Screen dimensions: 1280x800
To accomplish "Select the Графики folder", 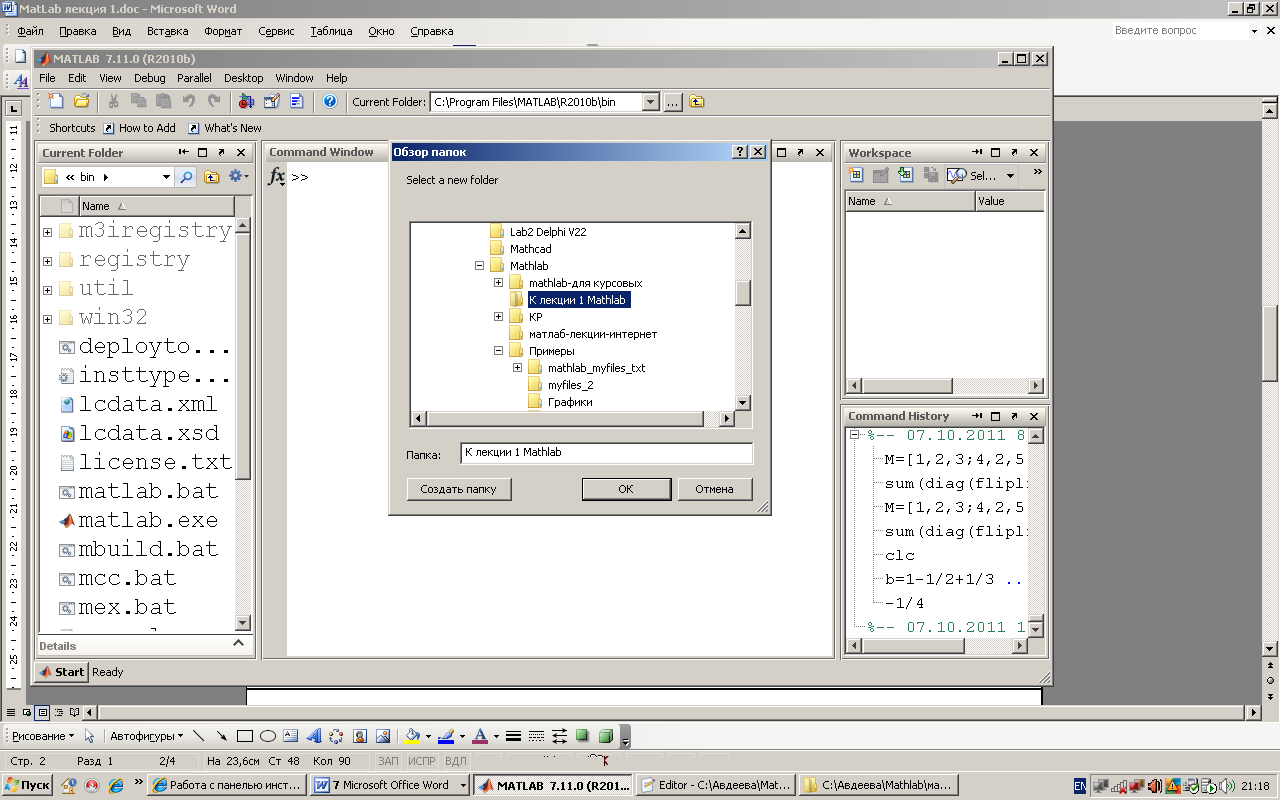I will click(x=570, y=402).
